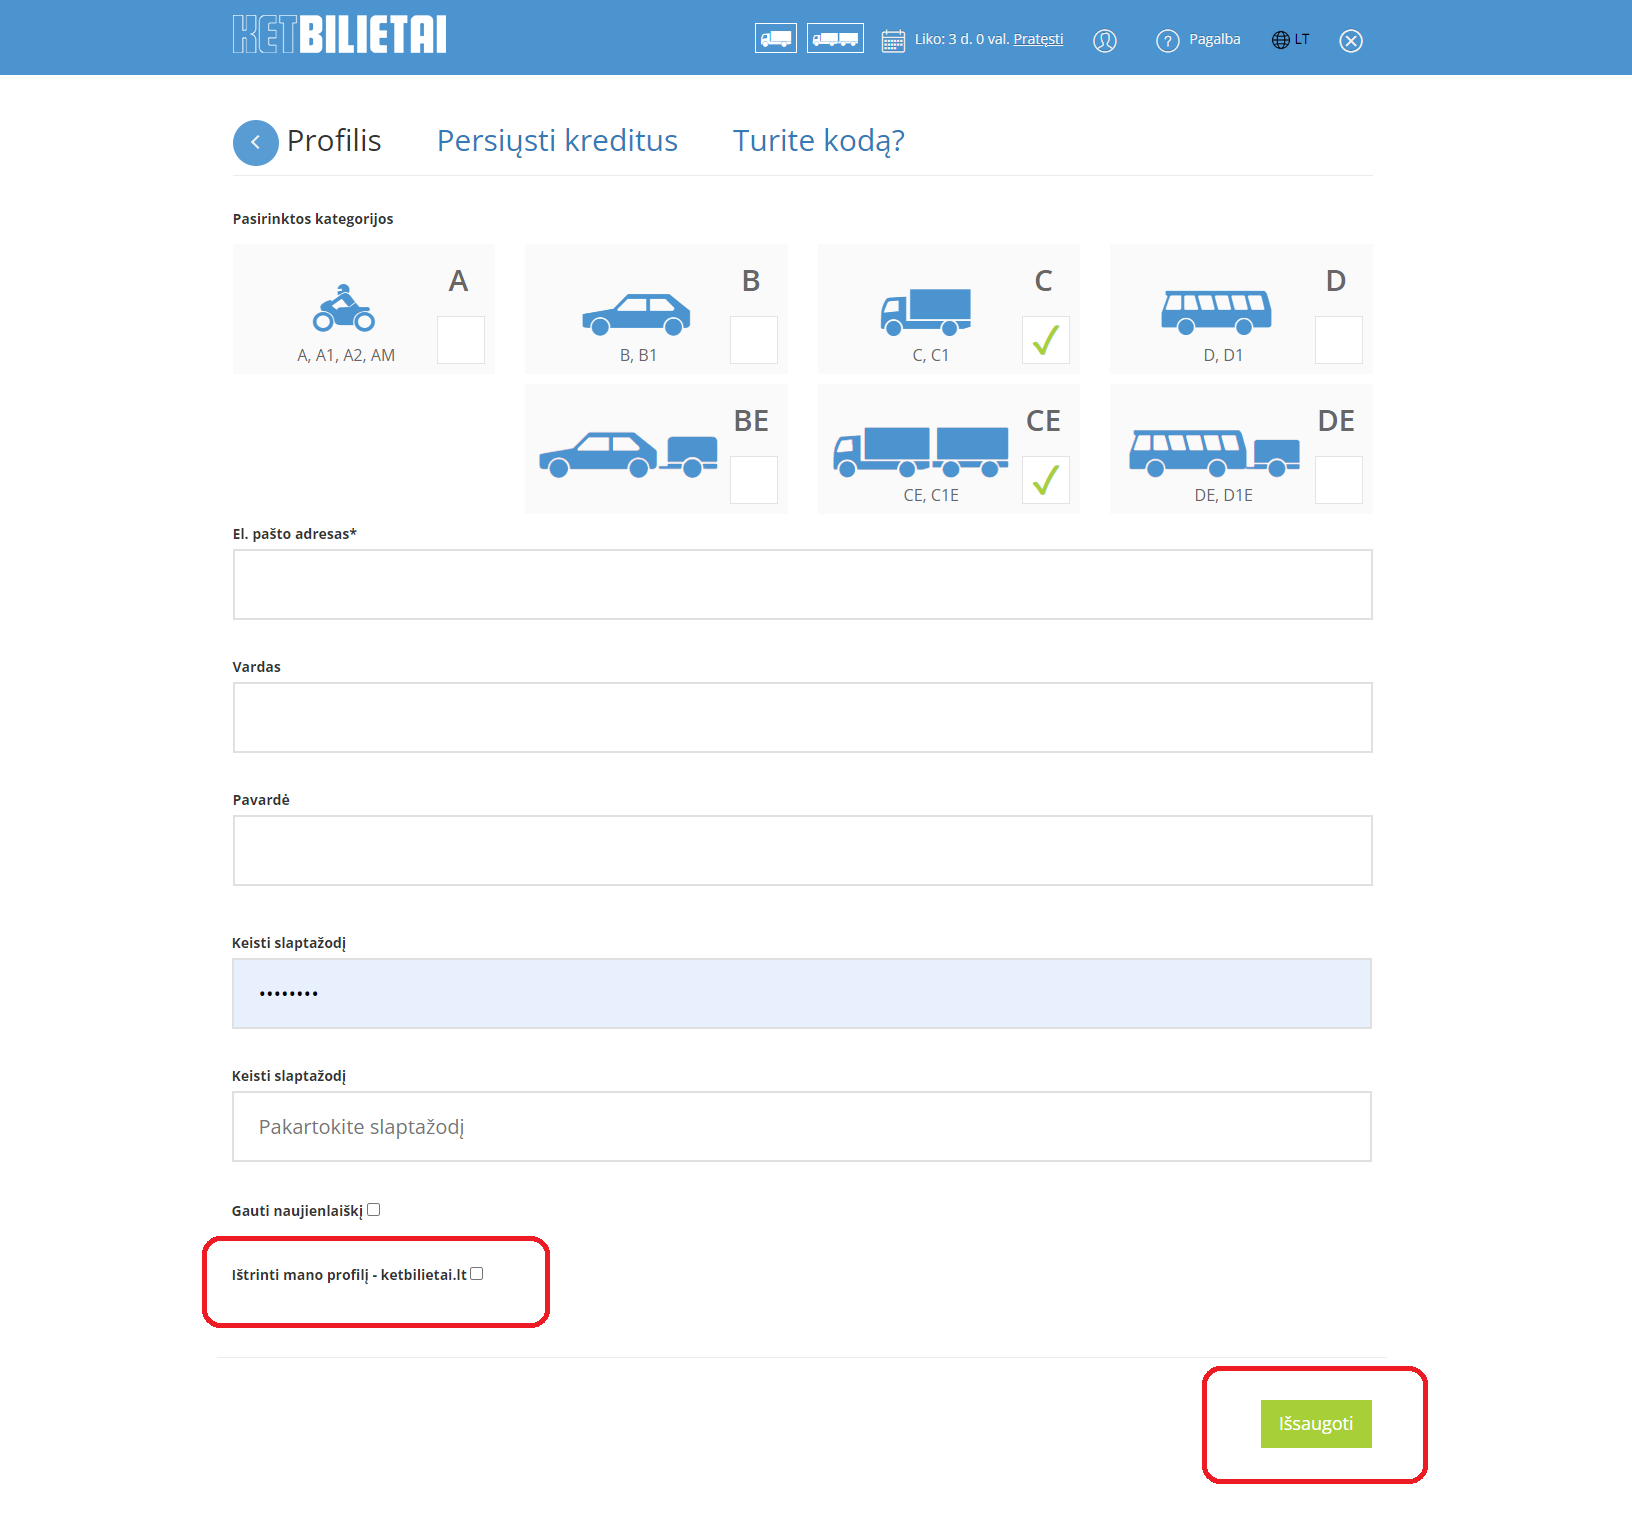Click the Pakartokite slaptažodį field
Screen dimensions: 1632x1518
pyautogui.click(x=802, y=1127)
